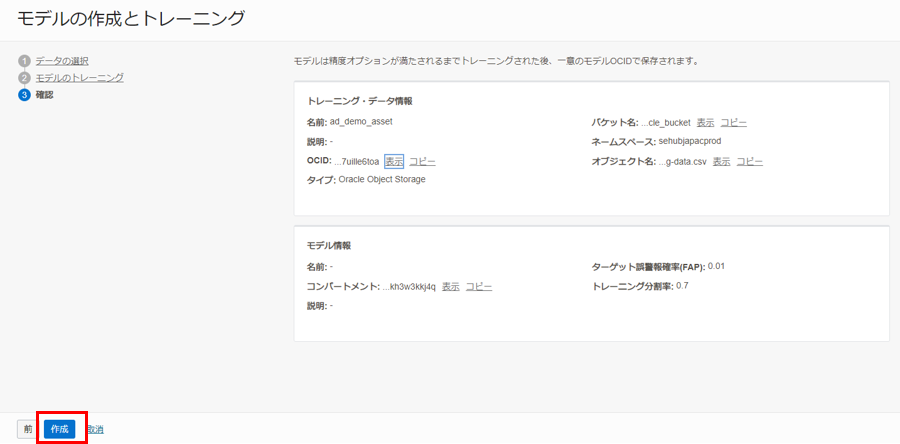This screenshot has height=444, width=900.
Task: Show the full OCID via 表示
Action: [x=394, y=161]
